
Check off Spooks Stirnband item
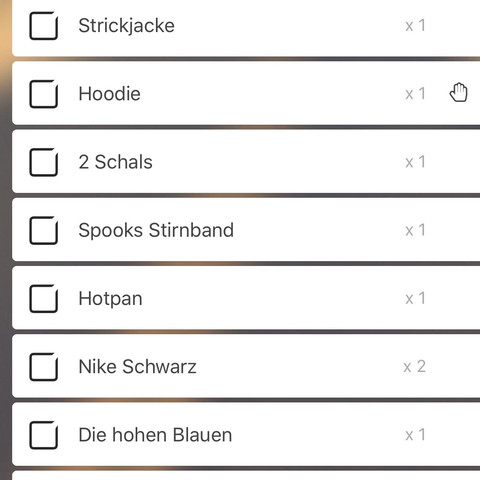[44, 230]
